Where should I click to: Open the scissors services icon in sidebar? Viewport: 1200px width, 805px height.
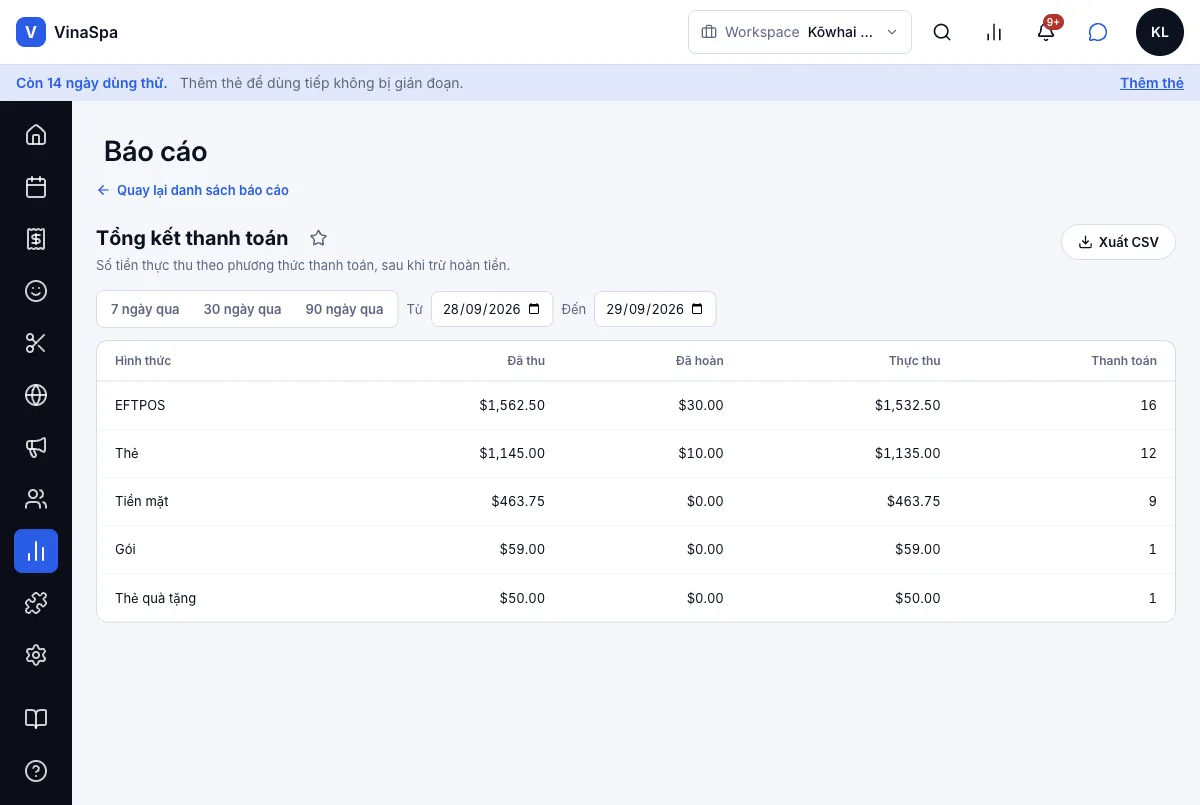coord(36,343)
